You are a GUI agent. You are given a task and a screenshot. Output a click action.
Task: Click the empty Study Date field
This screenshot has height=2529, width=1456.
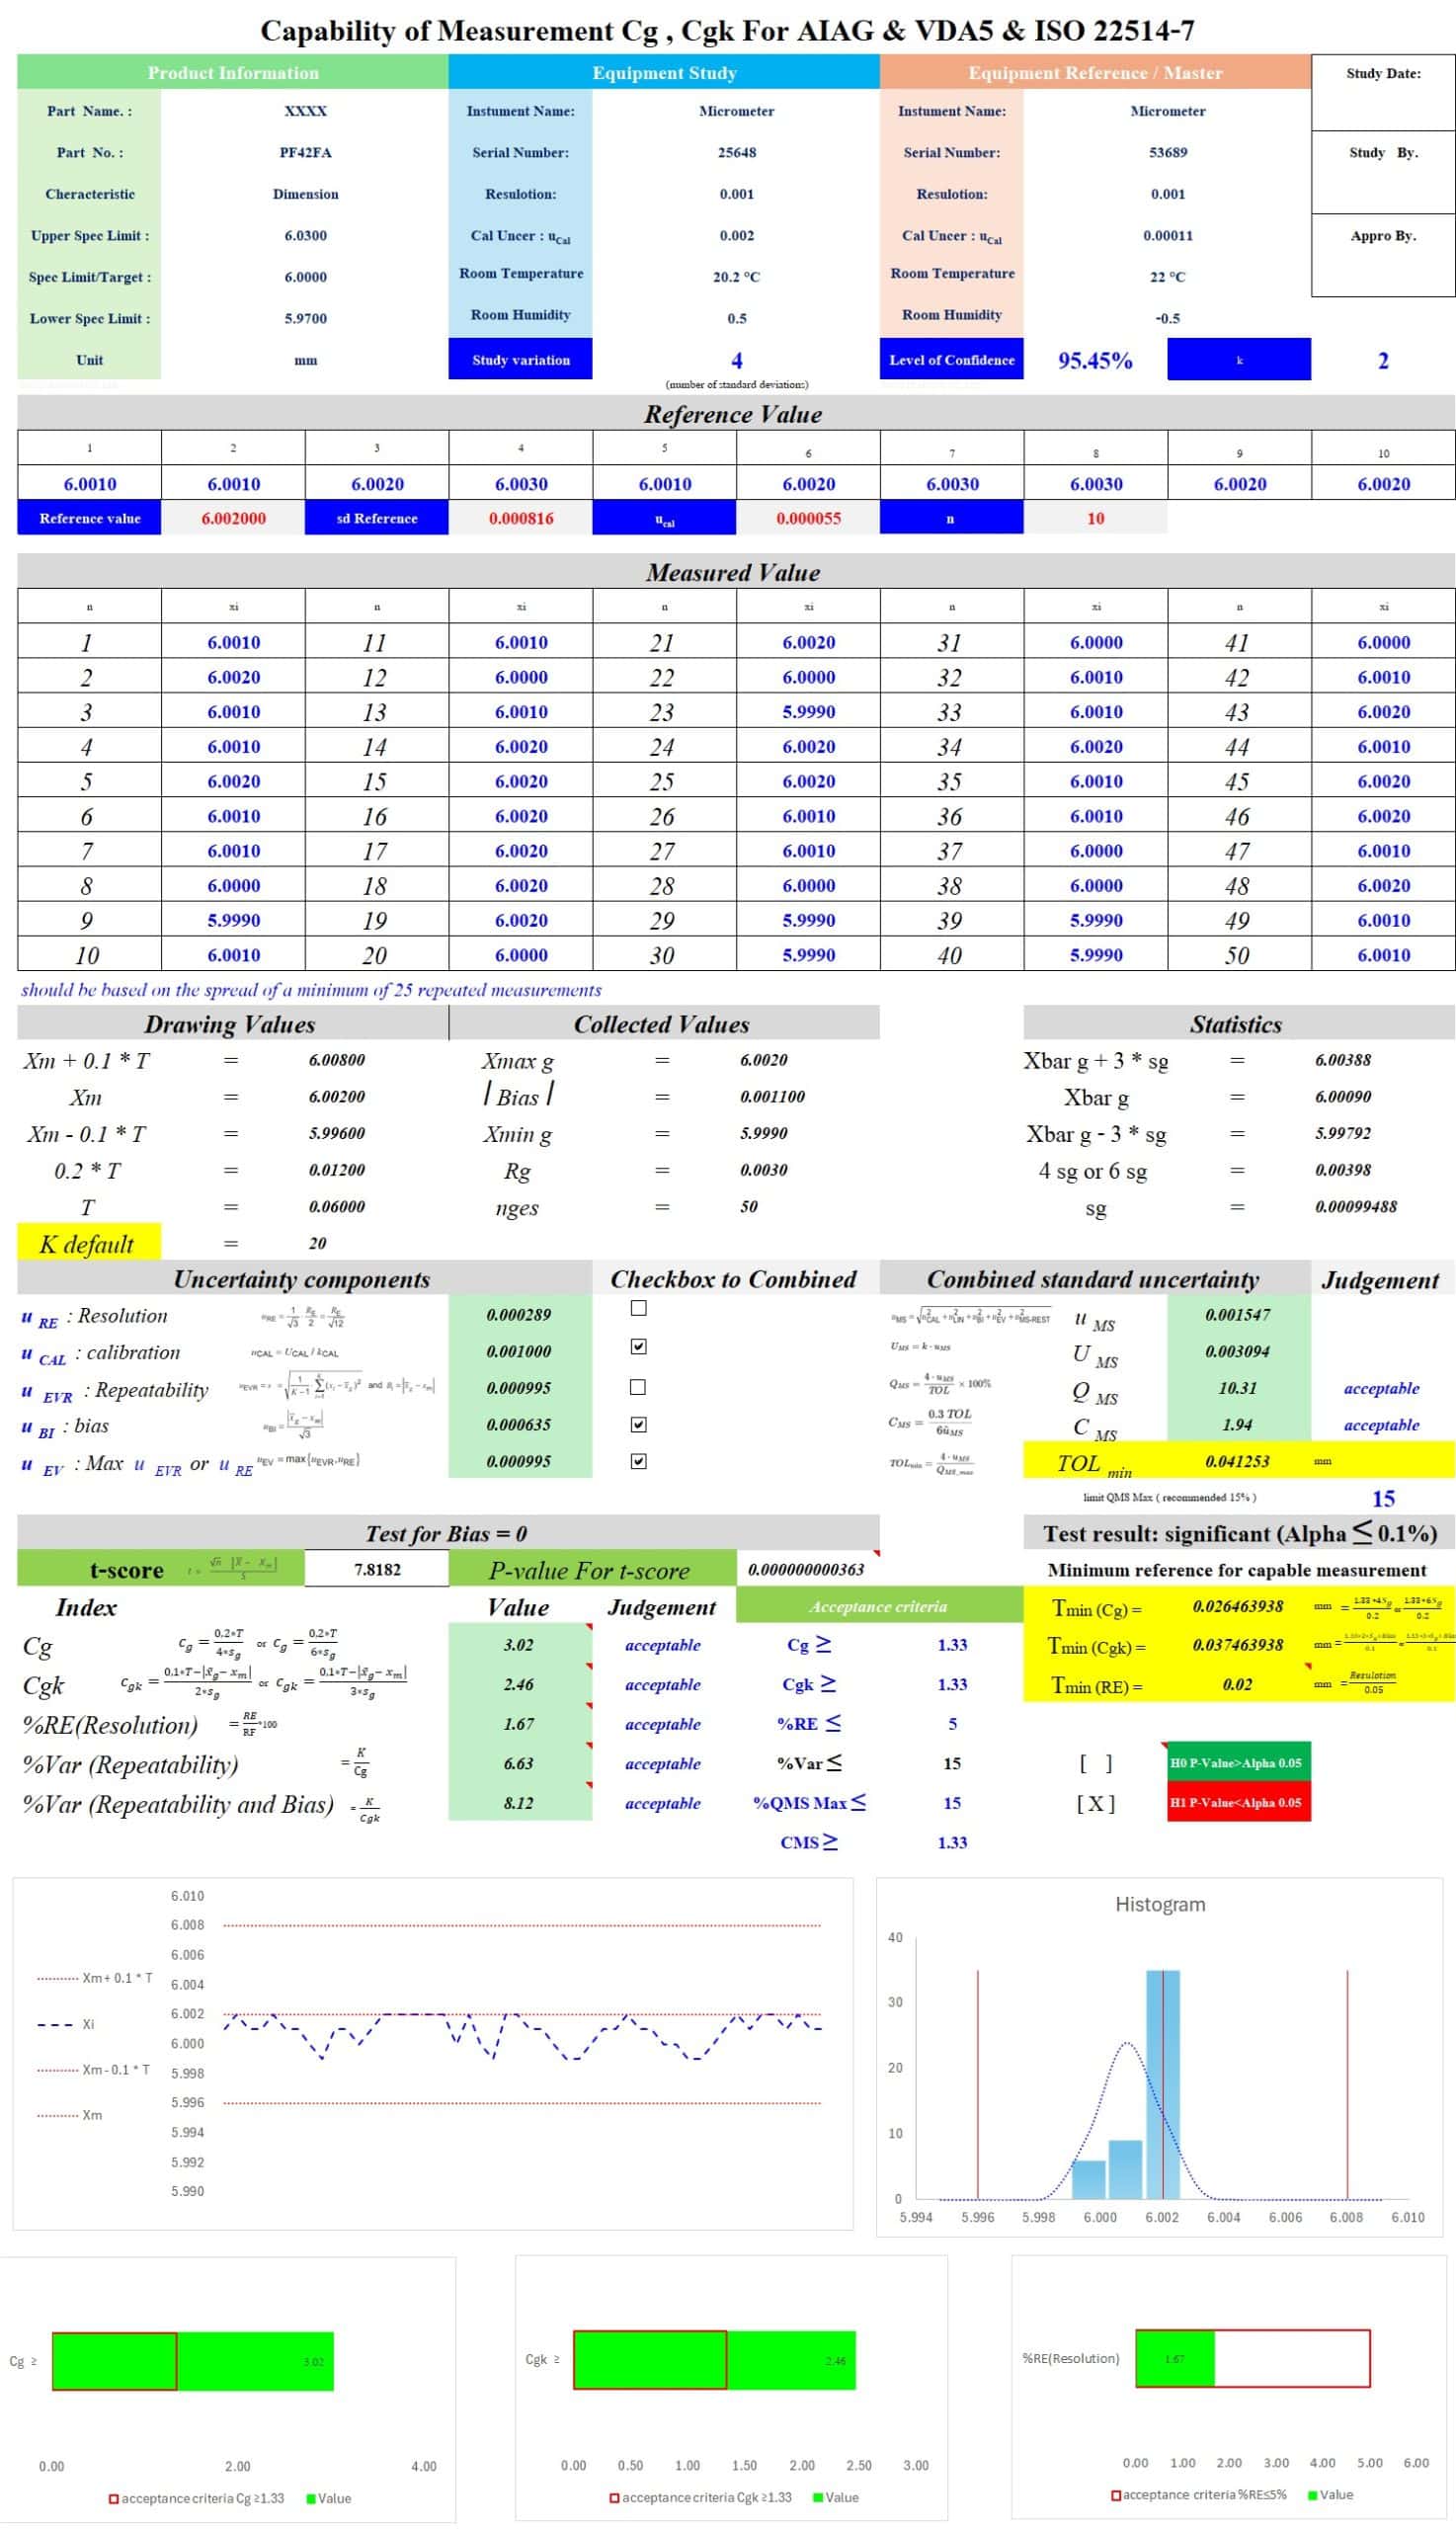(1382, 106)
